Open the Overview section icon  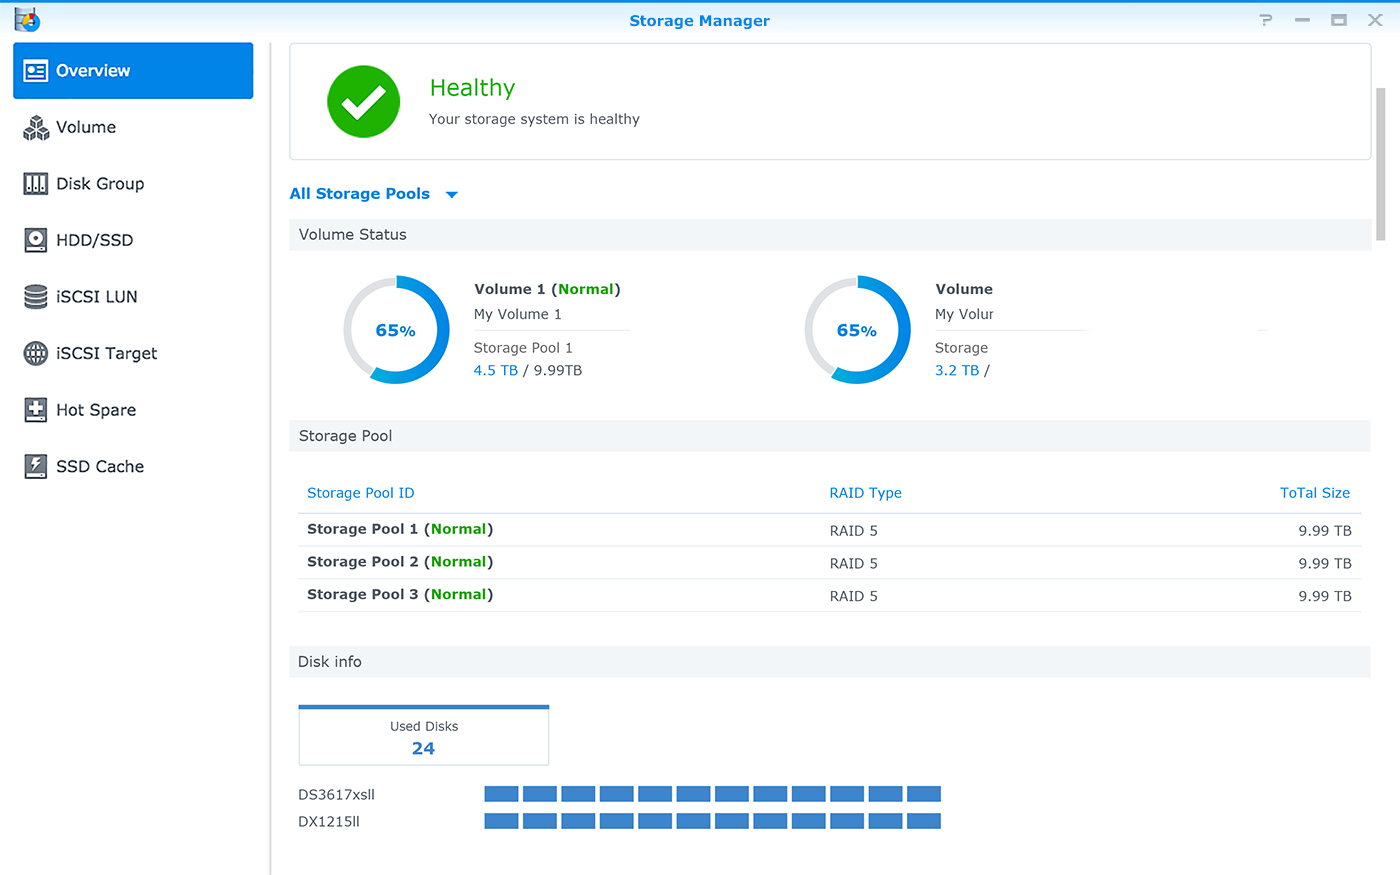pos(35,70)
